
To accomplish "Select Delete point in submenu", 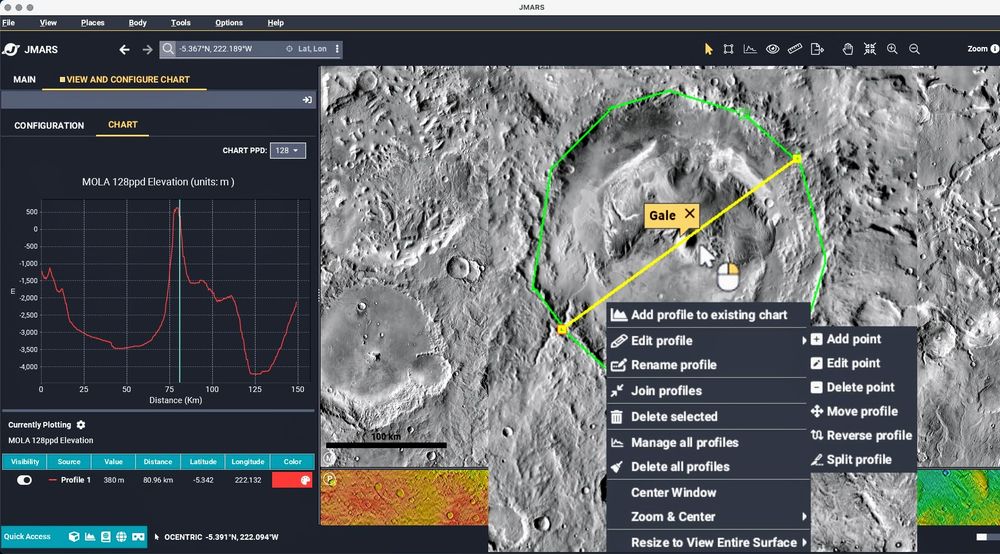I will (x=862, y=388).
